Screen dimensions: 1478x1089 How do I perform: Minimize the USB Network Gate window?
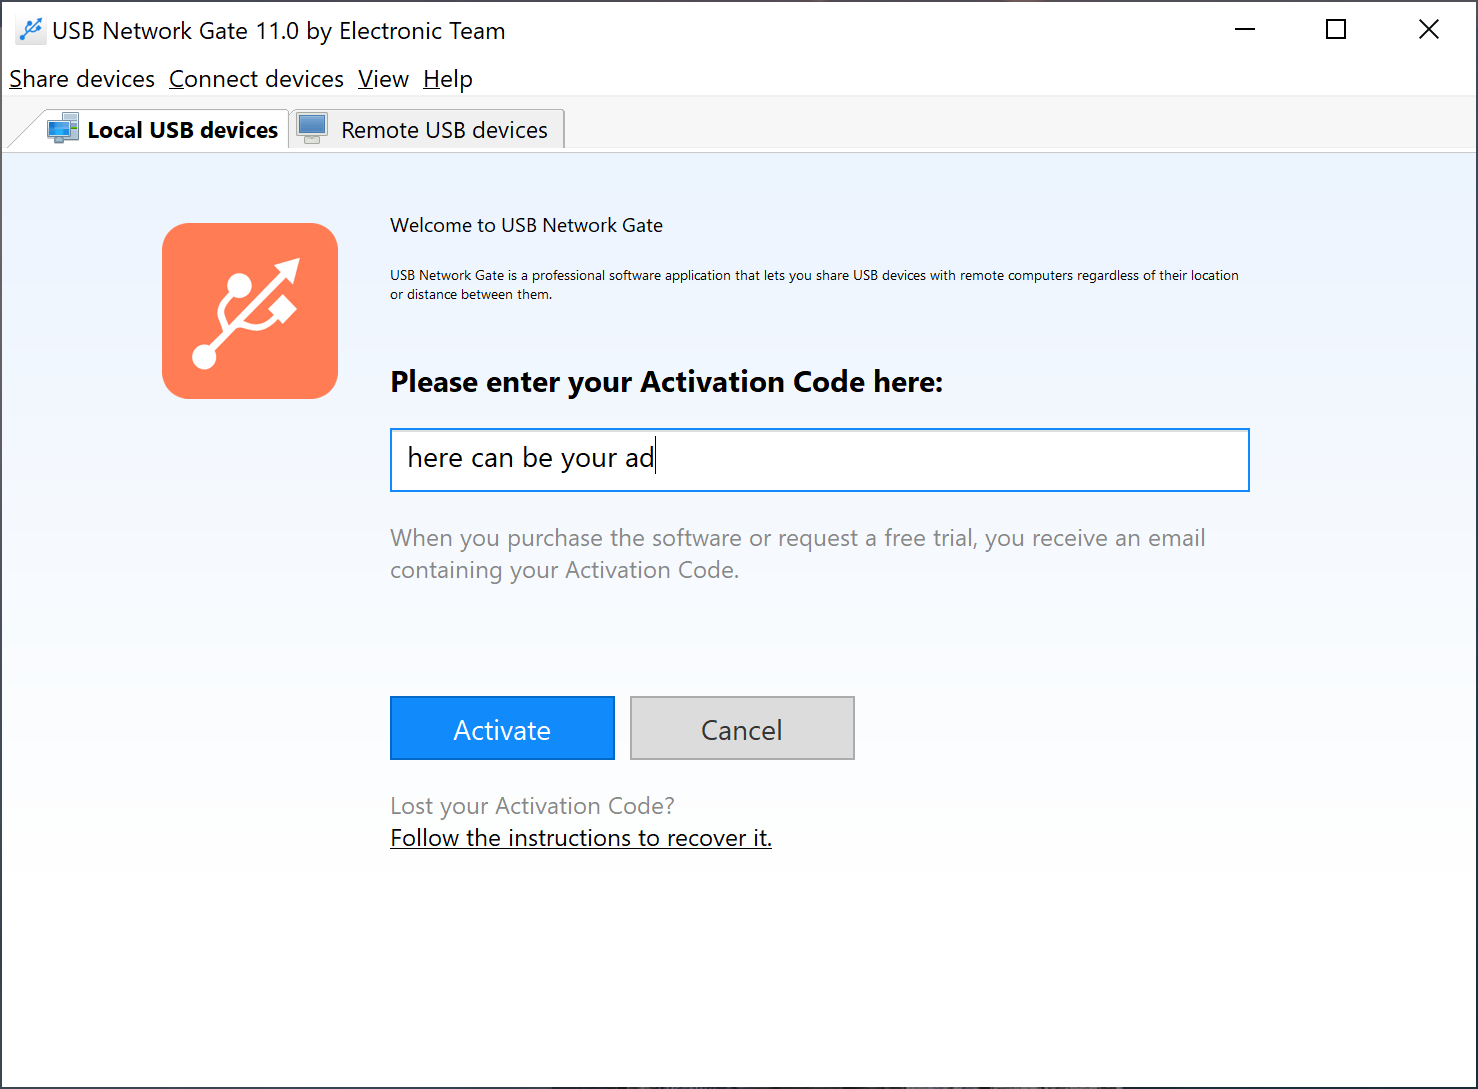click(1245, 30)
